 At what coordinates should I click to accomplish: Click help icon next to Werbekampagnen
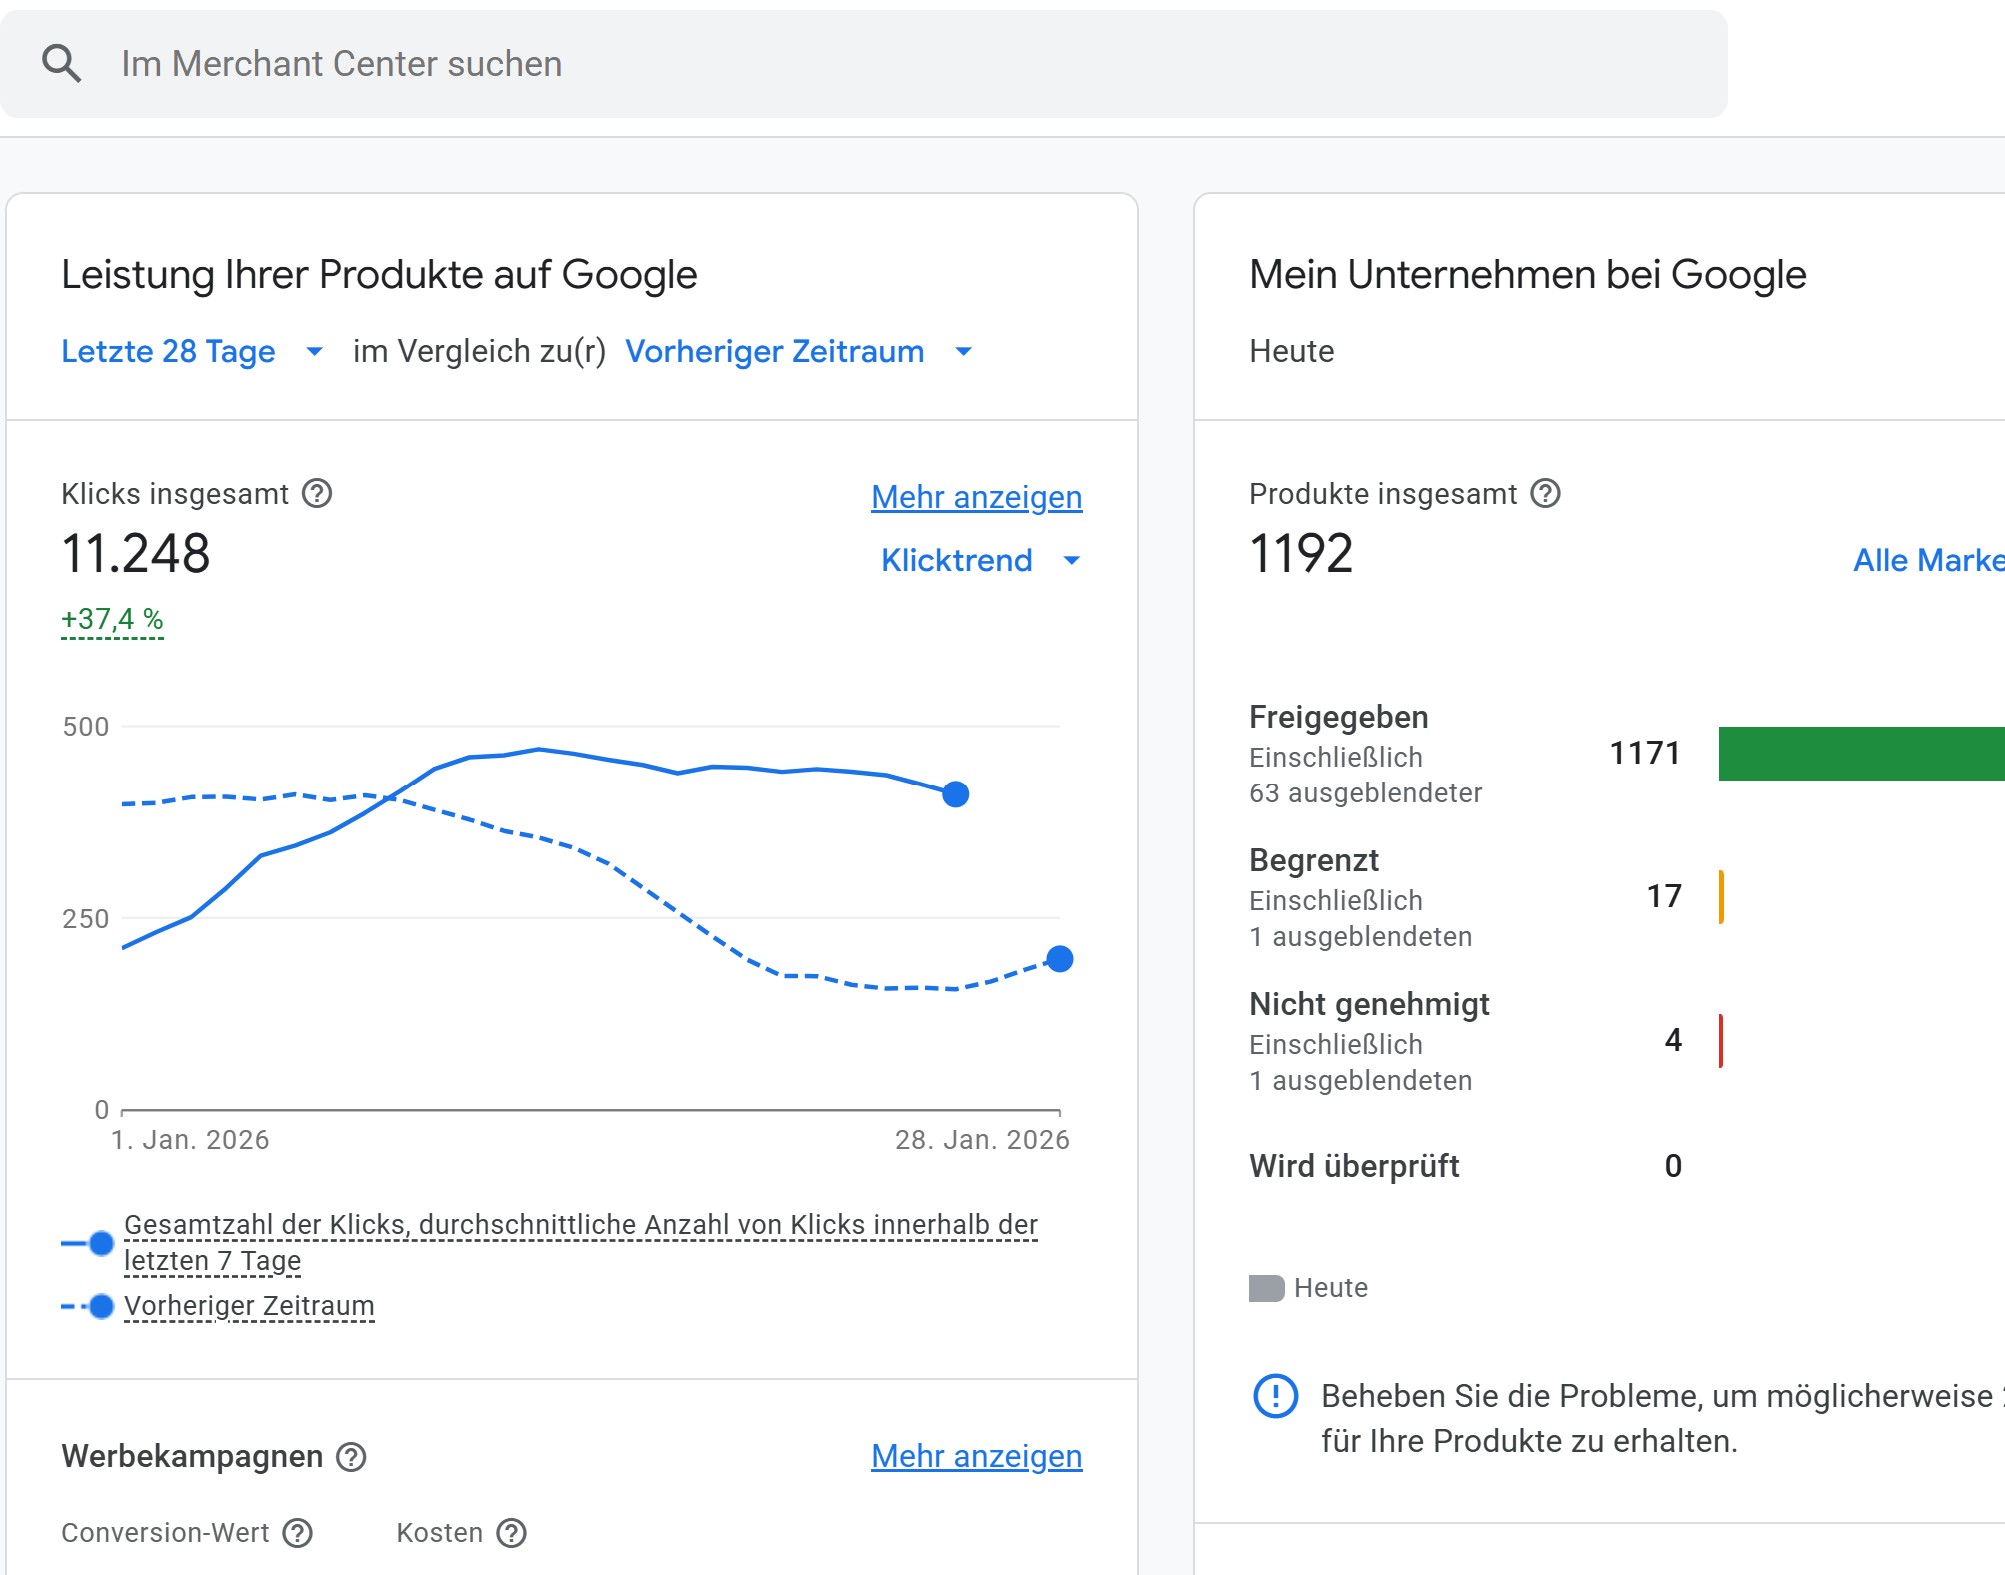pyautogui.click(x=351, y=1457)
